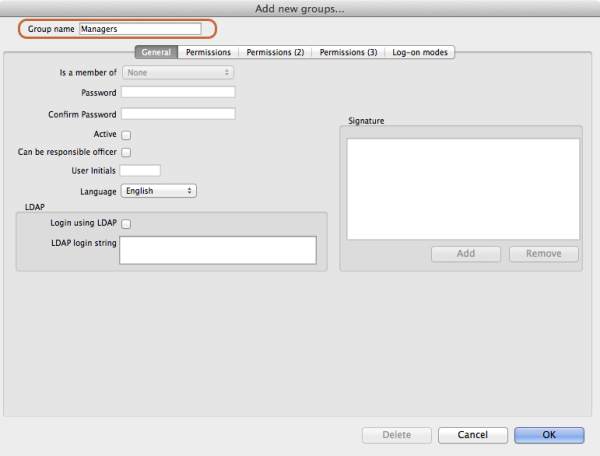This screenshot has height=456, width=600.
Task: Confirm the new group with OK
Action: 548,435
